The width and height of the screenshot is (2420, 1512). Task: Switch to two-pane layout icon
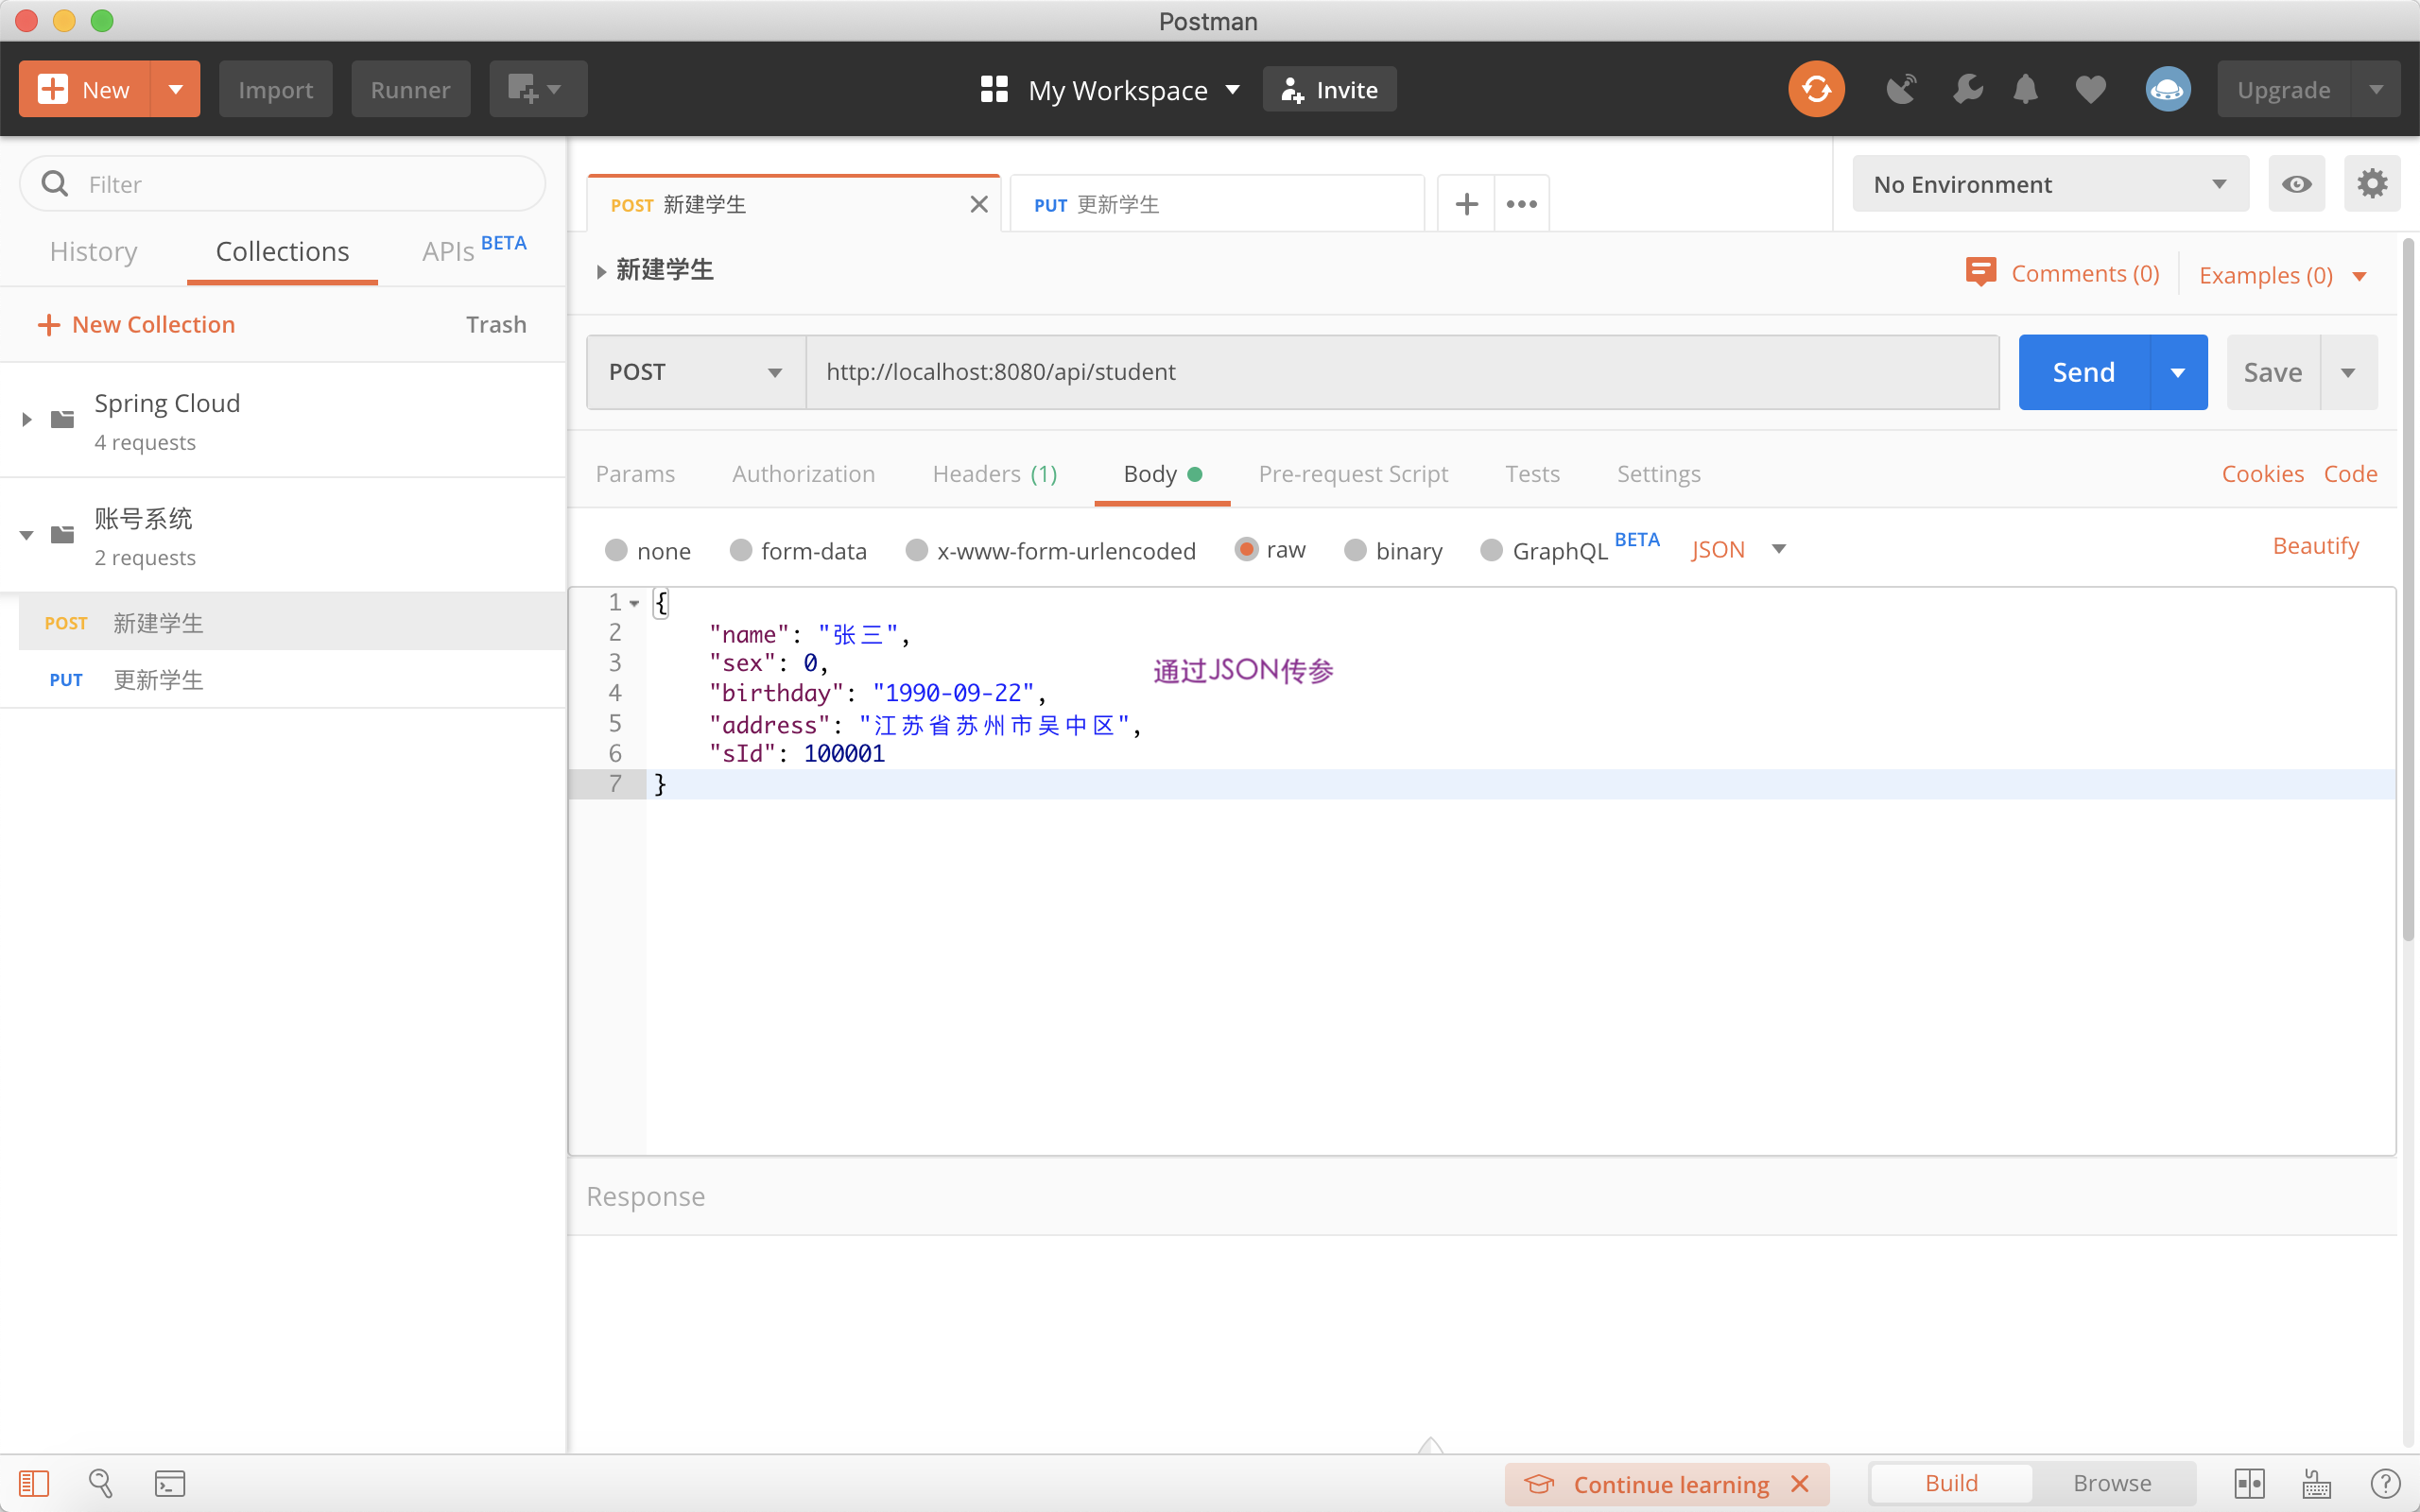point(2249,1483)
